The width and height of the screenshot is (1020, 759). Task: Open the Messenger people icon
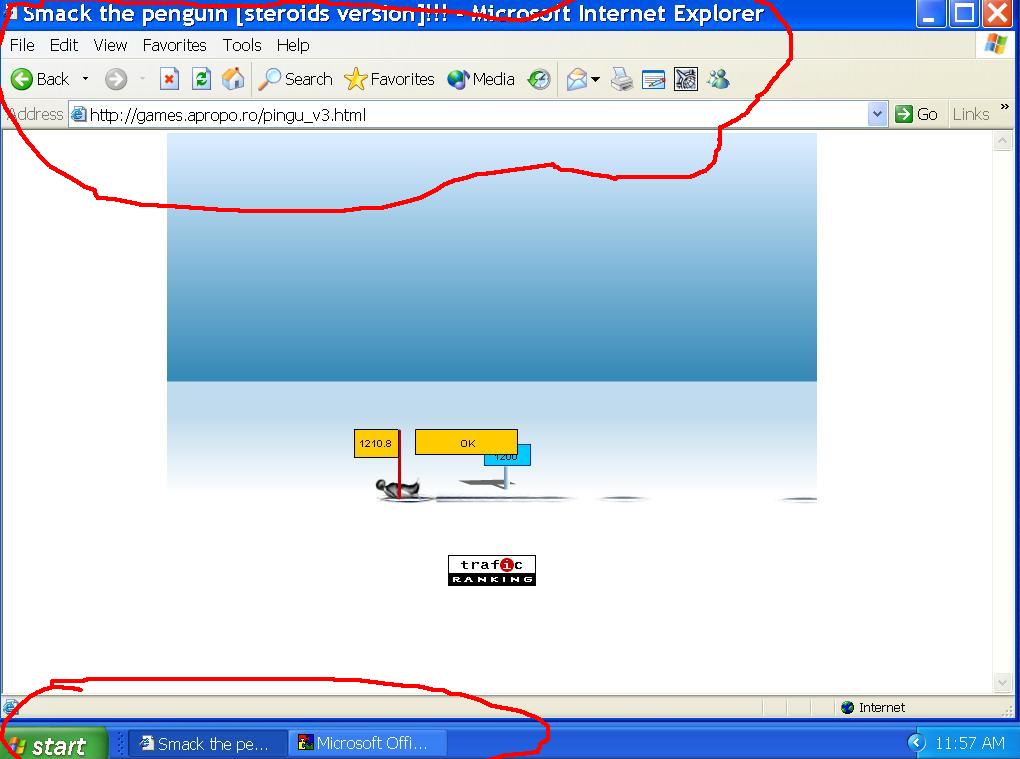719,79
